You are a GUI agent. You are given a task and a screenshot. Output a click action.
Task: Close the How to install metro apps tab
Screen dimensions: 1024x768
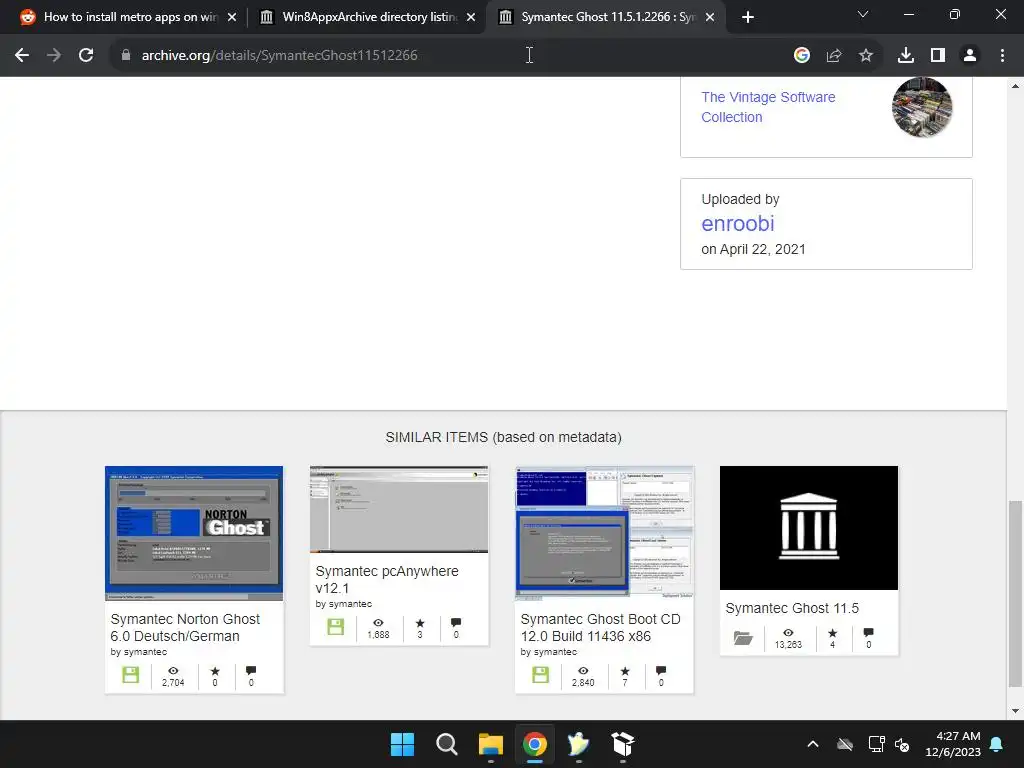point(232,17)
